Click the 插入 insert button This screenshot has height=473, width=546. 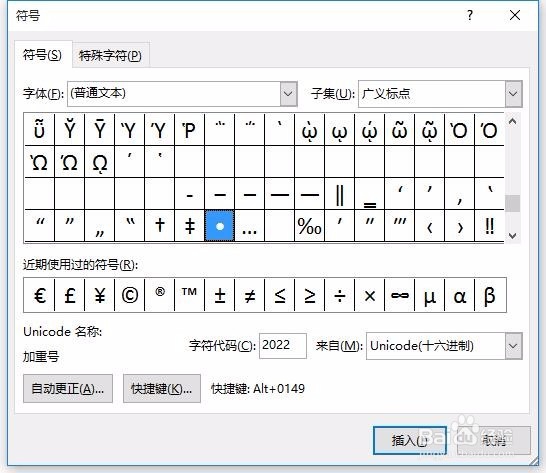[410, 441]
